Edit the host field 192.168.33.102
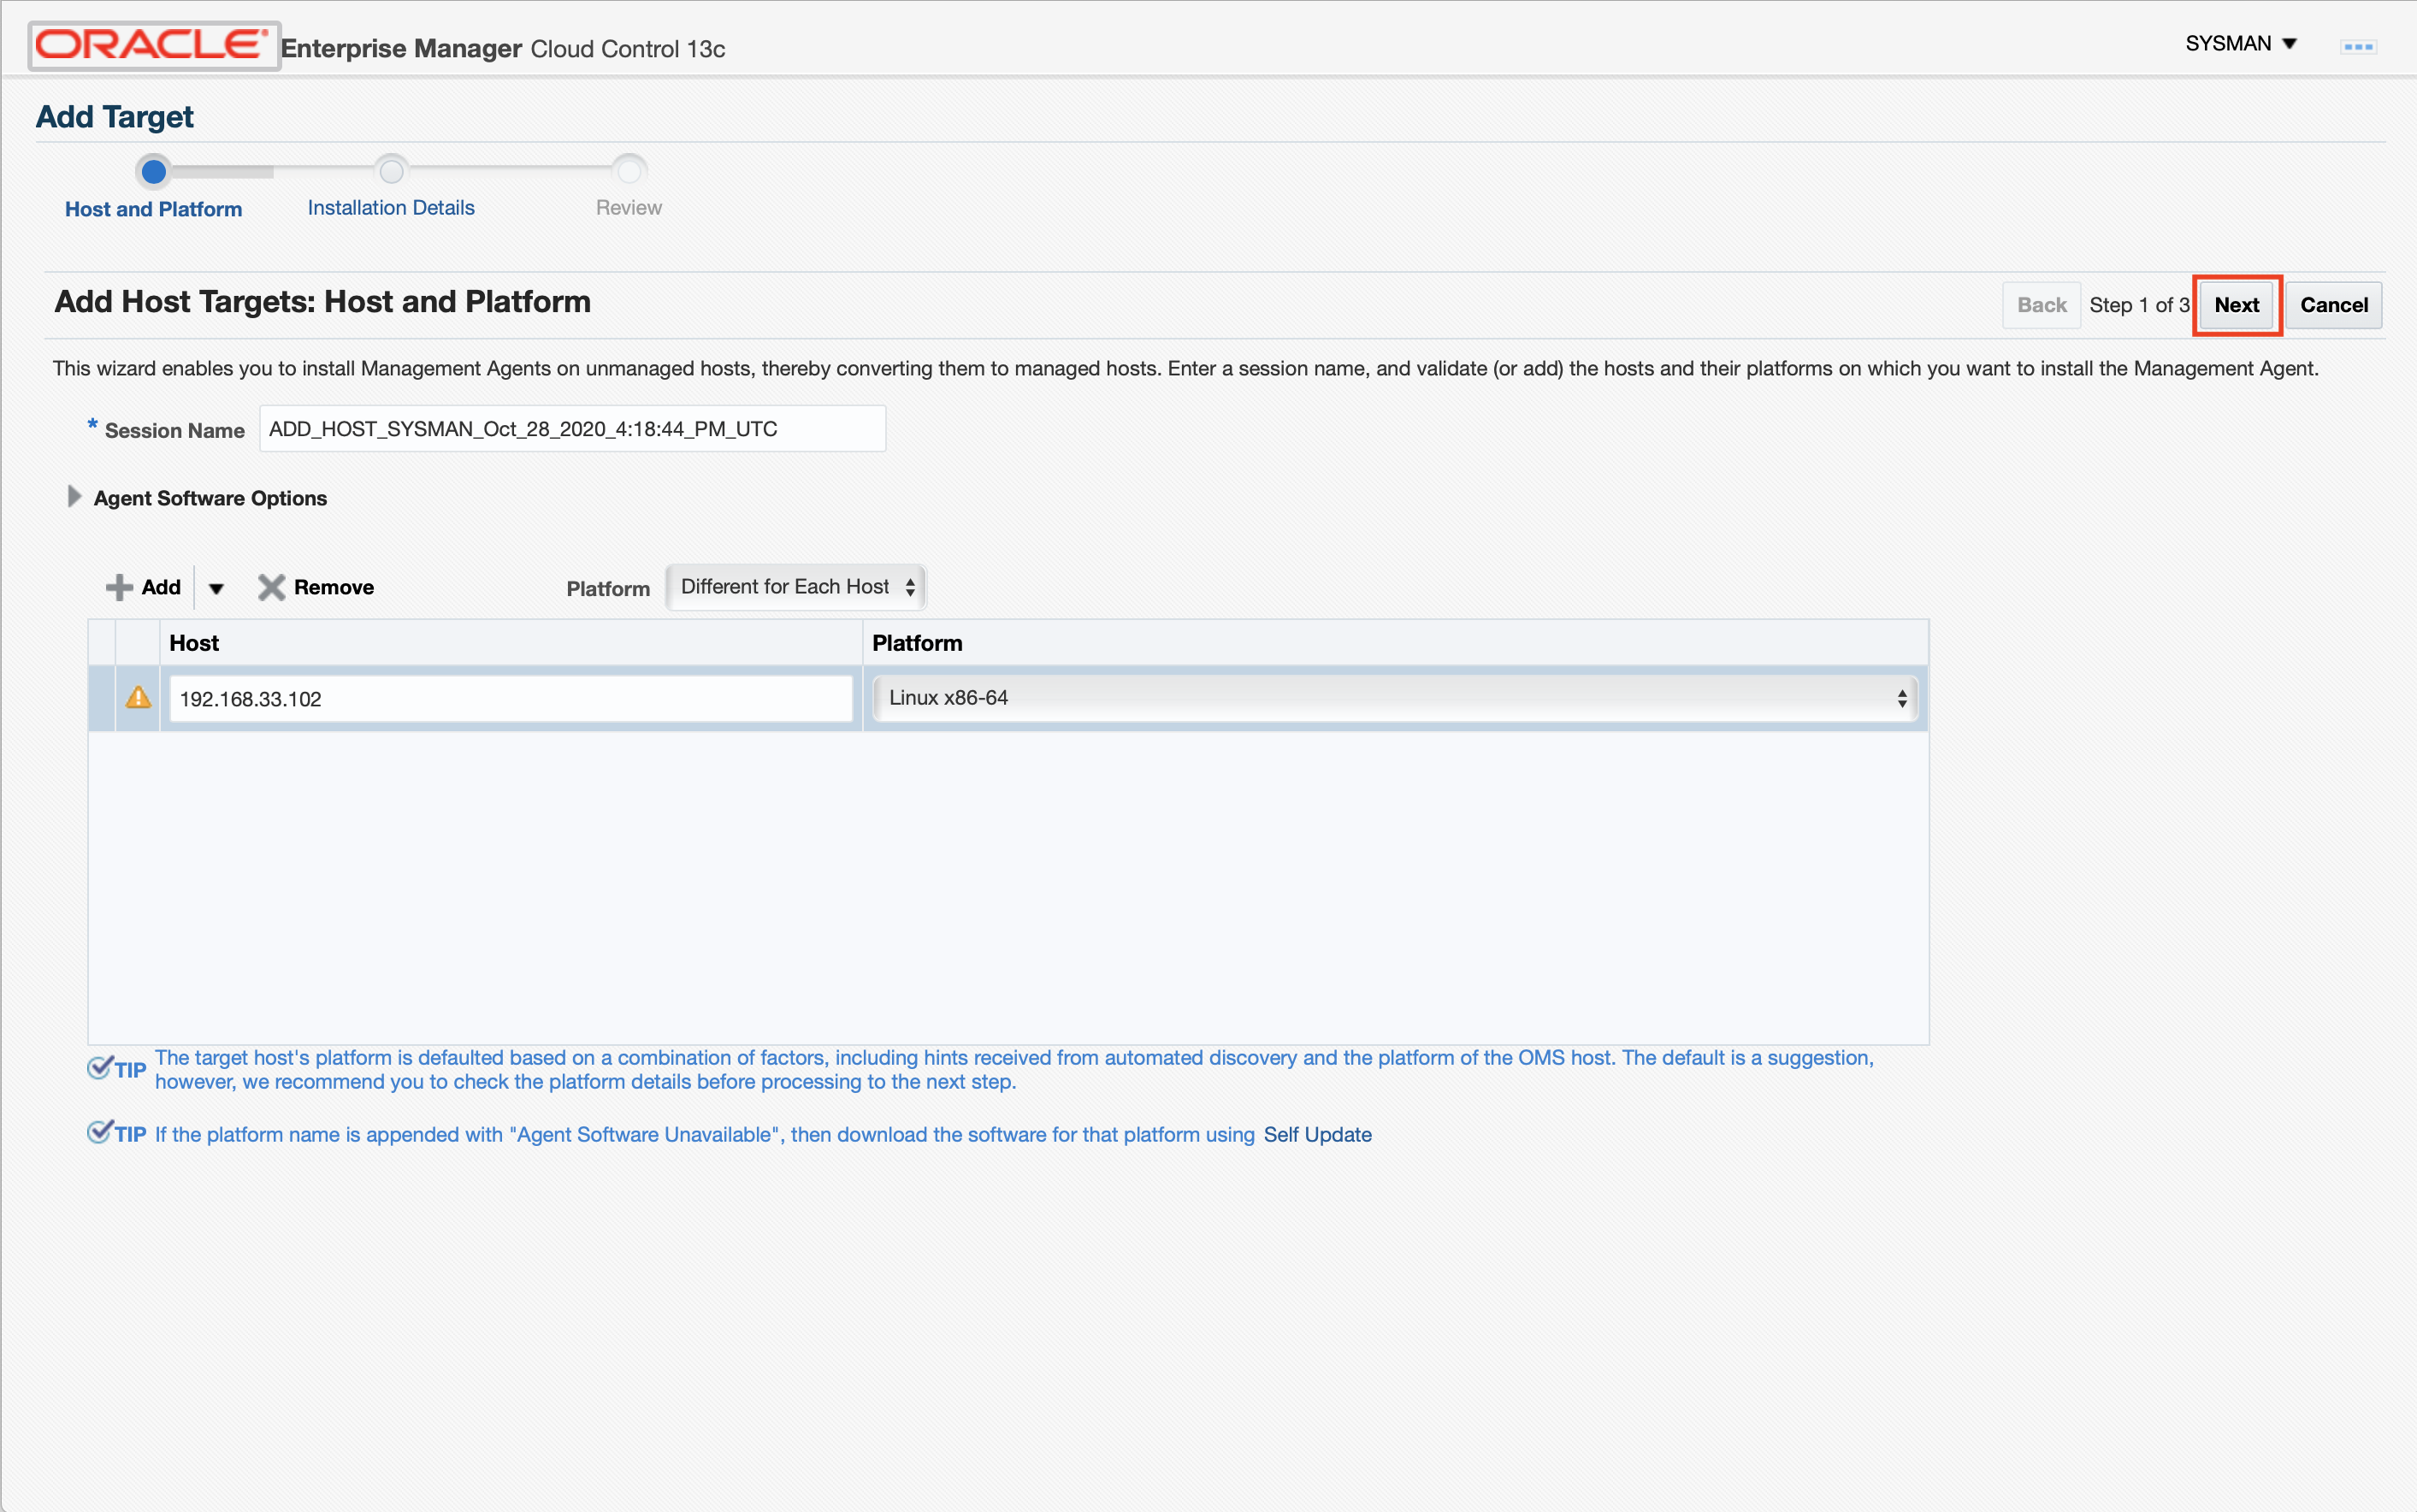Viewport: 2417px width, 1512px height. [x=510, y=699]
